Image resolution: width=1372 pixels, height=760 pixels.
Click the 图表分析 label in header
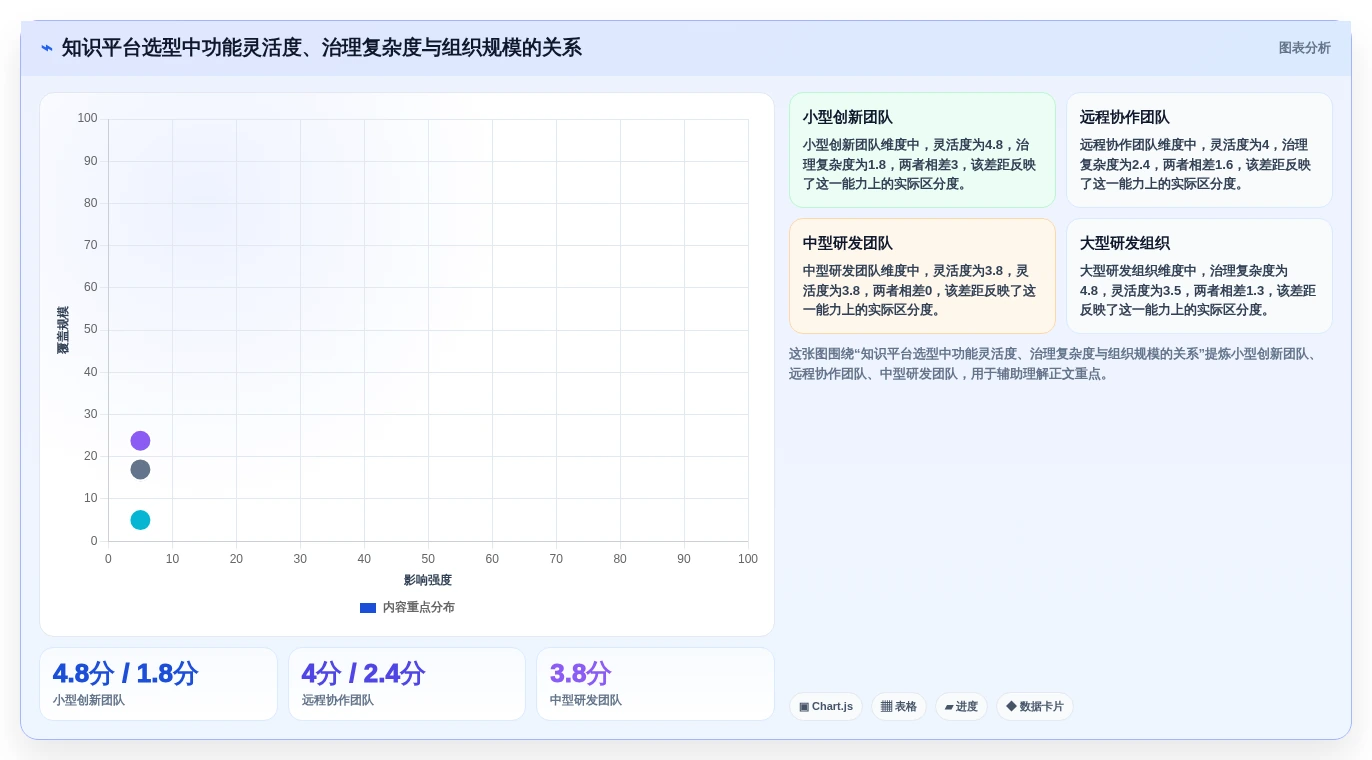[x=1304, y=48]
